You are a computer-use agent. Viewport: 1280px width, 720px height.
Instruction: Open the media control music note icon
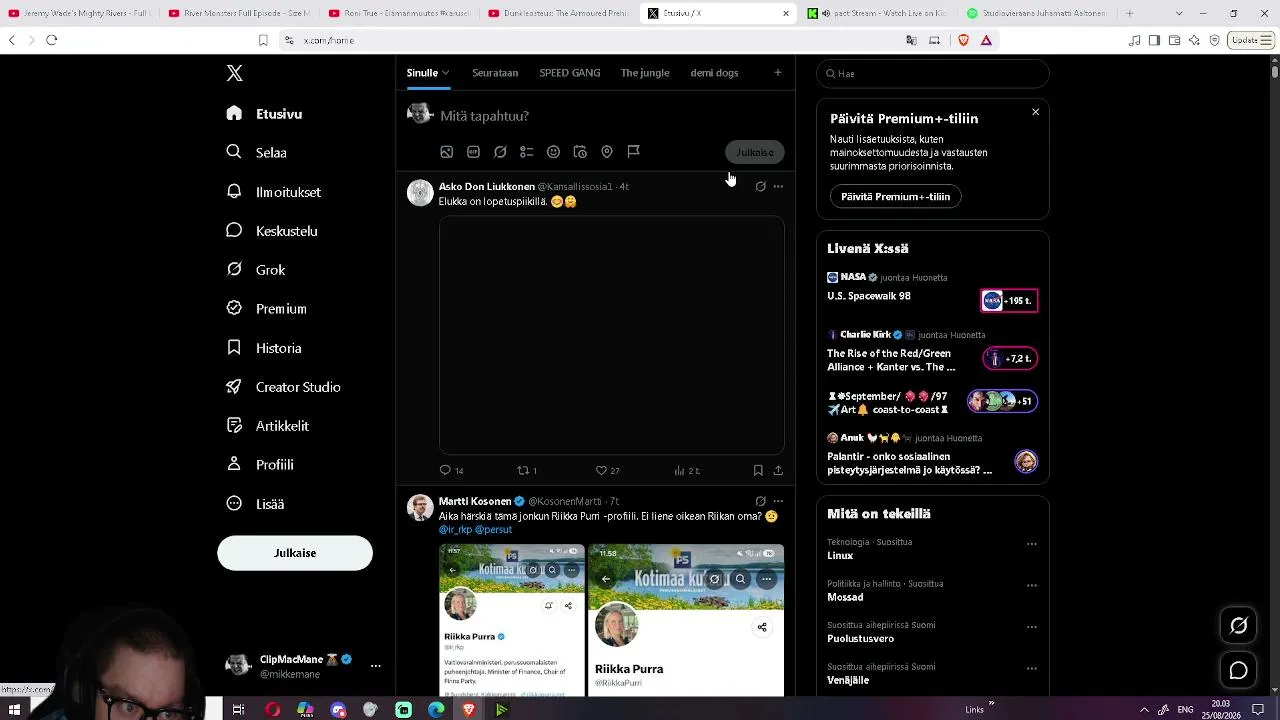(1134, 40)
